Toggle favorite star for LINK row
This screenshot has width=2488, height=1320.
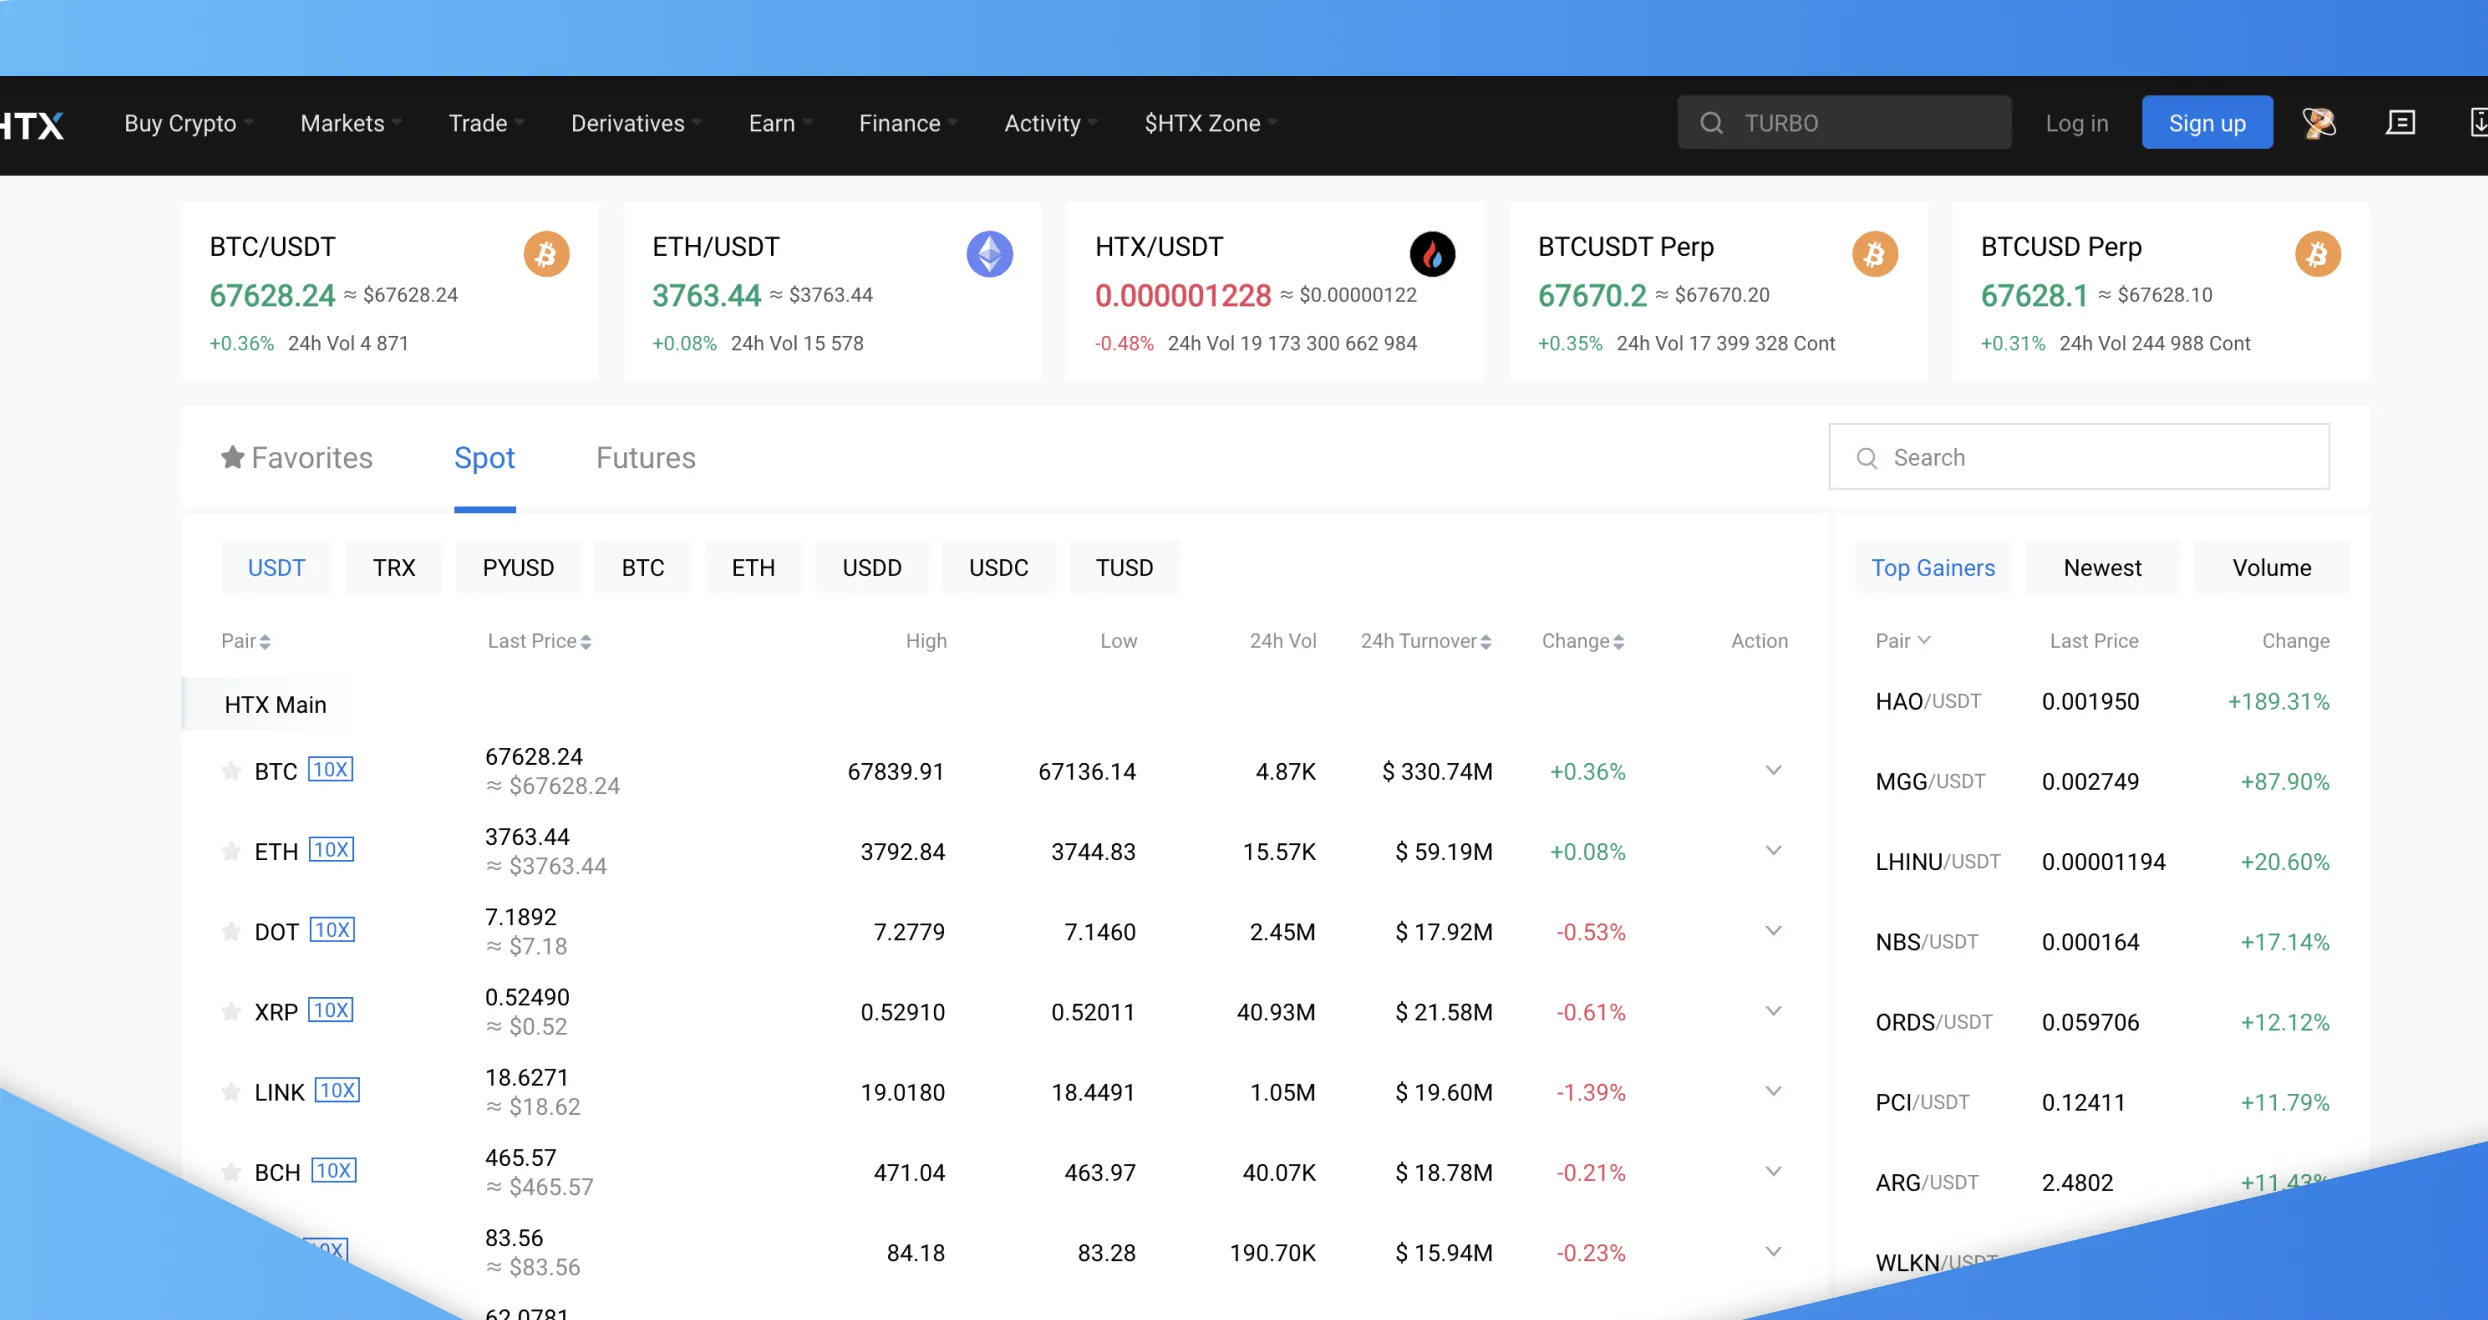[x=231, y=1092]
